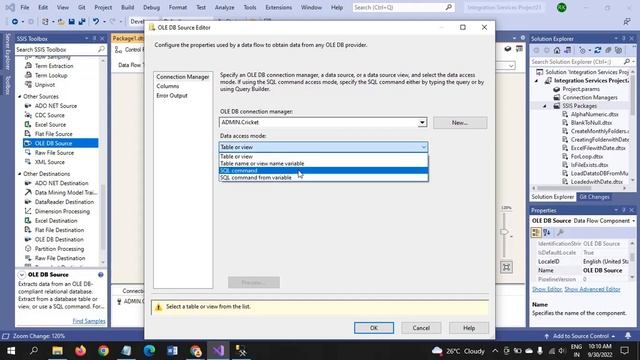This screenshot has width=640, height=360.
Task: Collapse the SSIS Packages folder
Action: point(544,106)
